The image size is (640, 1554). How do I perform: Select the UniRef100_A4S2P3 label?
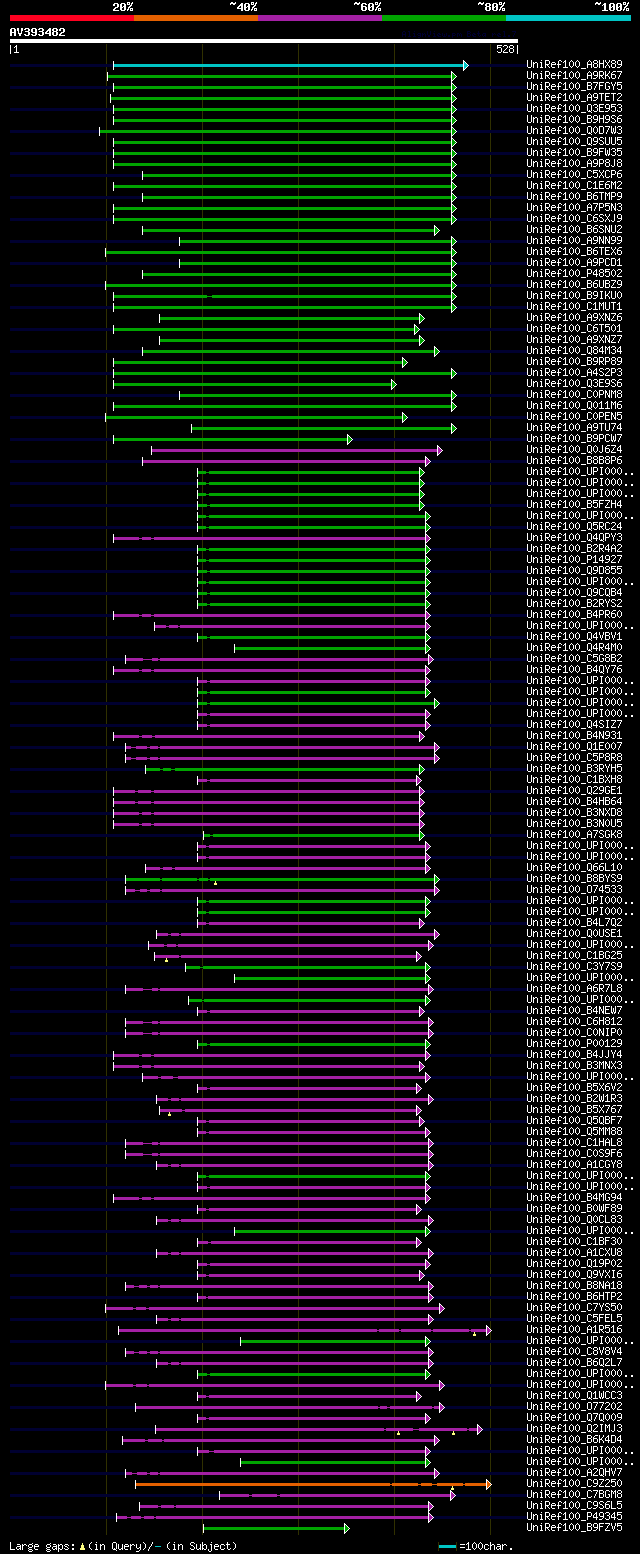[574, 373]
